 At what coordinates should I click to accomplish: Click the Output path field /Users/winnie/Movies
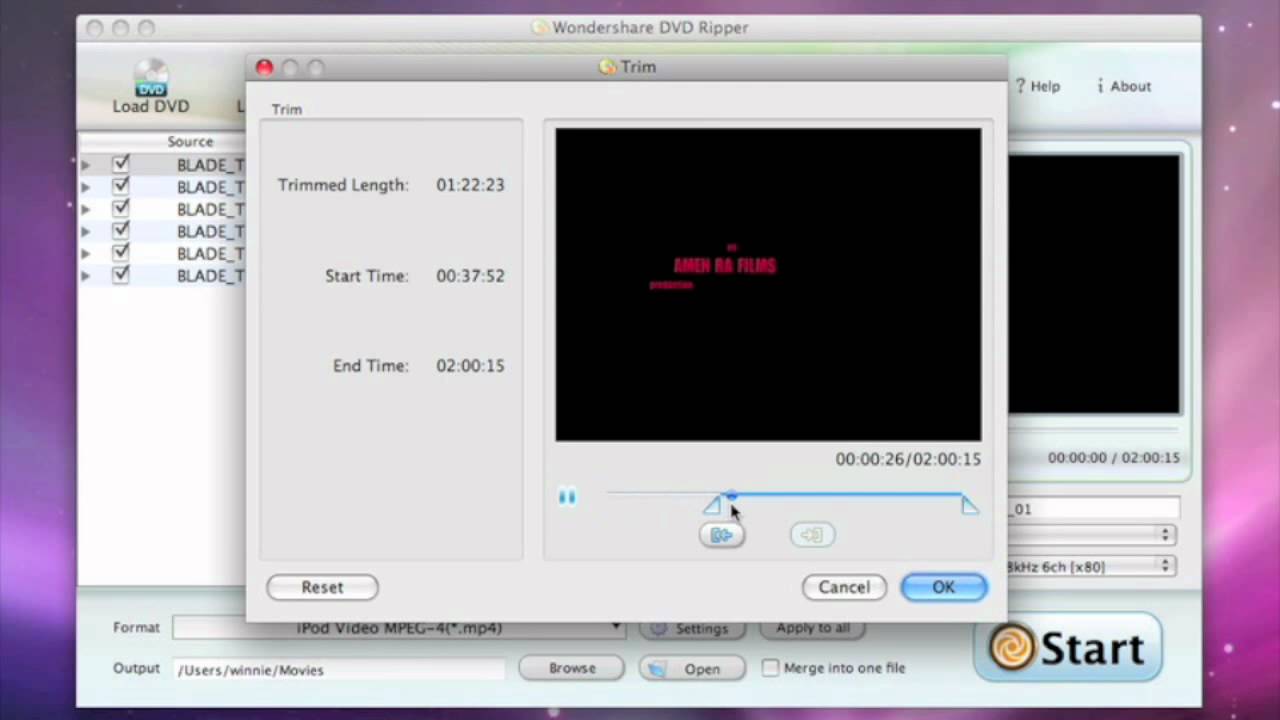(339, 669)
